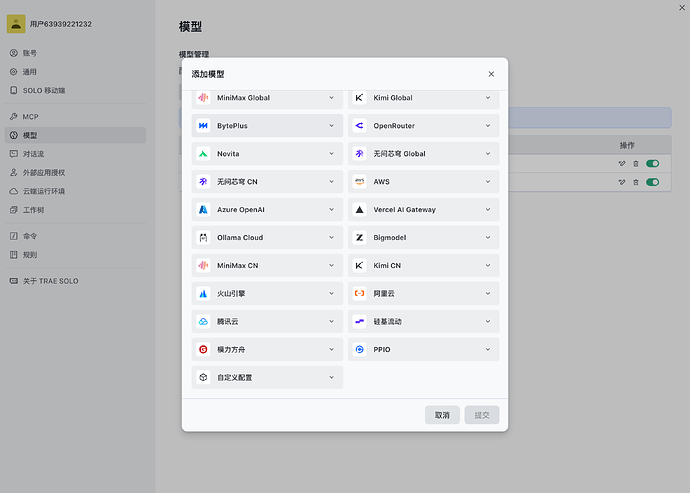690x493 pixels.
Task: Open SOLO 移动端 in sidebar
Action: coord(75,91)
